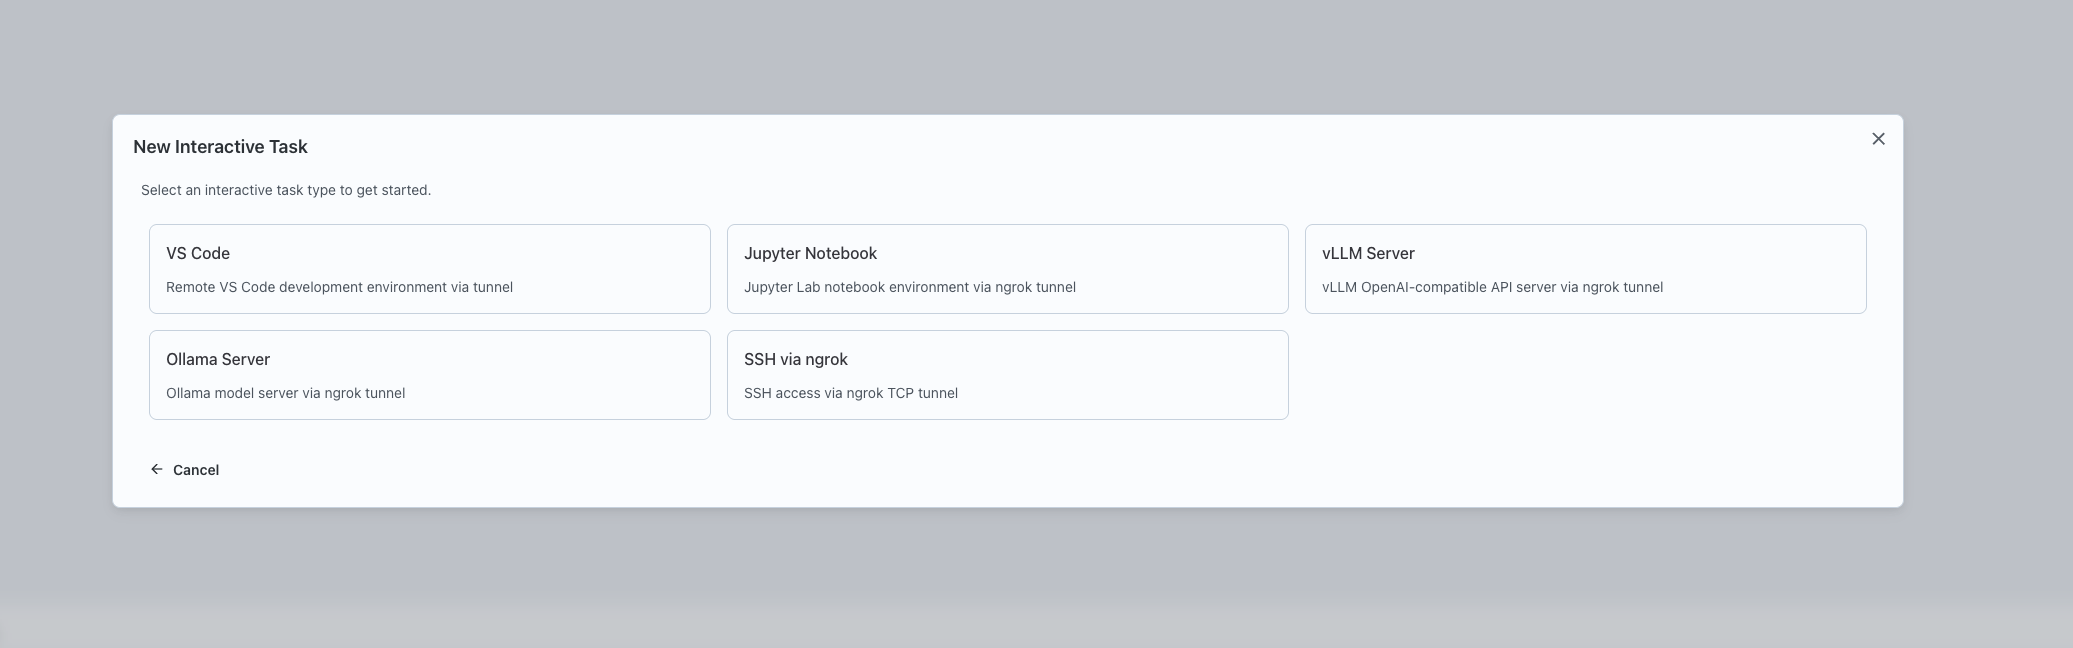
Task: Click the back arrow next to Cancel
Action: [x=156, y=468]
